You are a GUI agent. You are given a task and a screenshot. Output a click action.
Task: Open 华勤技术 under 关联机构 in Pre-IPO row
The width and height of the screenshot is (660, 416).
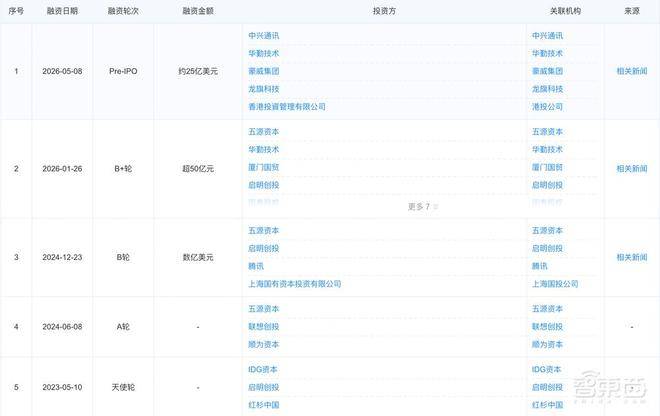click(x=547, y=53)
